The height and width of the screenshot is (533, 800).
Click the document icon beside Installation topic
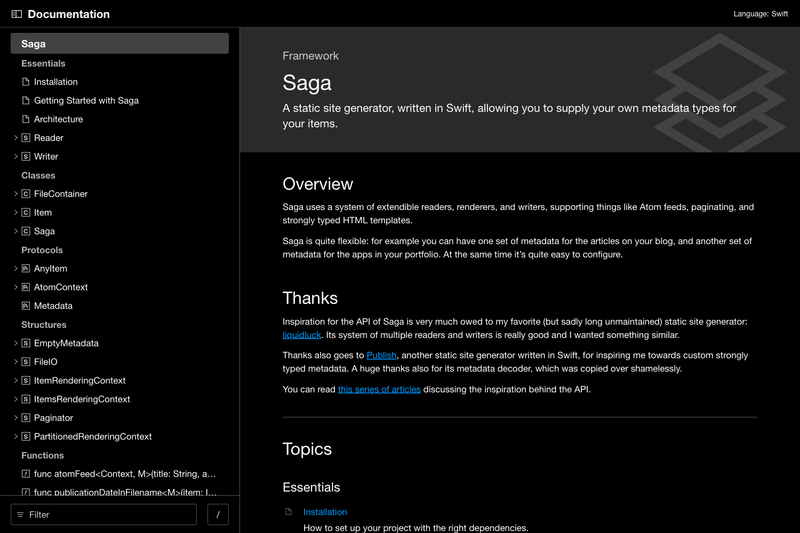click(x=289, y=512)
